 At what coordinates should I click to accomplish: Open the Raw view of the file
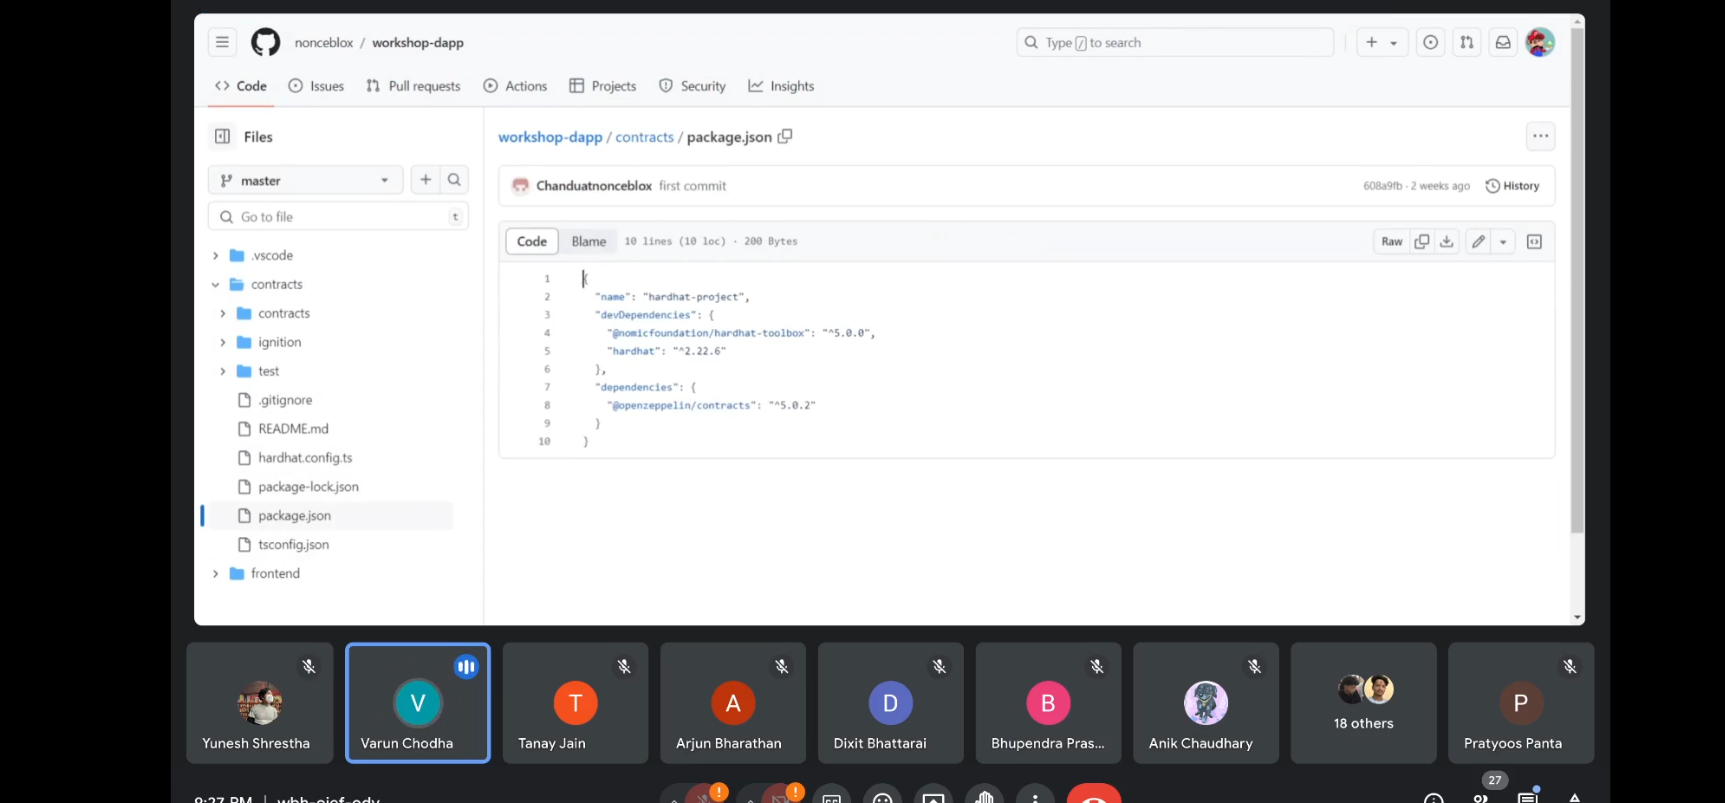1392,241
